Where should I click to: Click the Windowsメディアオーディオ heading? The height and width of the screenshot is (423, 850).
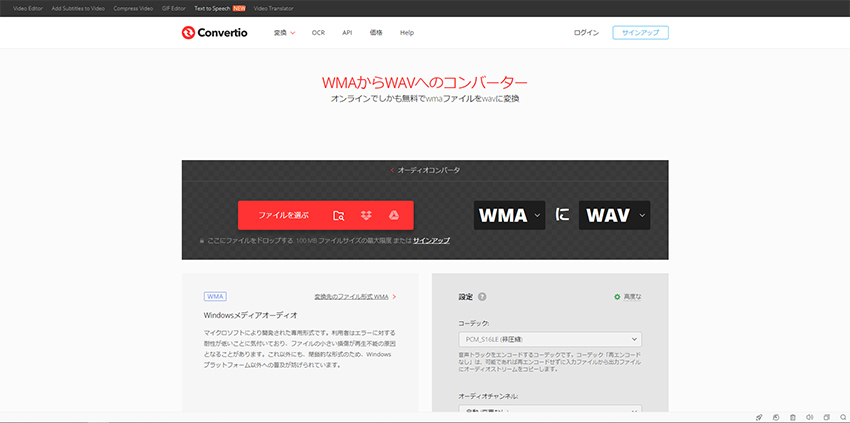pyautogui.click(x=250, y=315)
